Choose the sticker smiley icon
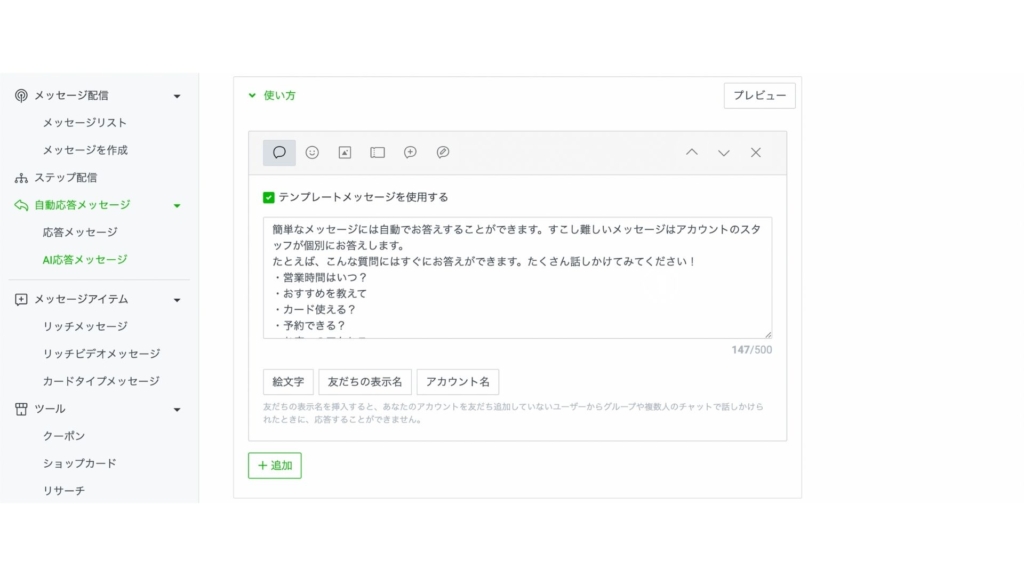Image resolution: width=1024 pixels, height=576 pixels. coord(312,153)
